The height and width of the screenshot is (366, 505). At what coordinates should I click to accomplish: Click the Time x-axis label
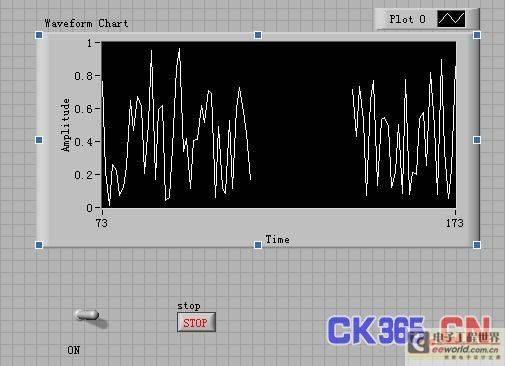(277, 239)
